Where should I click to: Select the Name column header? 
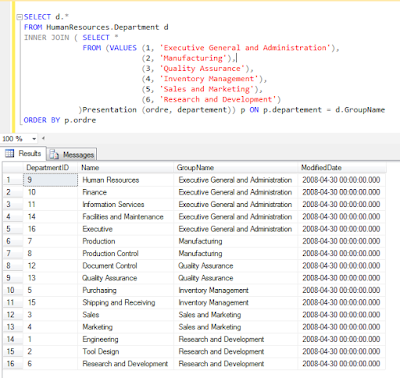[x=126, y=167]
